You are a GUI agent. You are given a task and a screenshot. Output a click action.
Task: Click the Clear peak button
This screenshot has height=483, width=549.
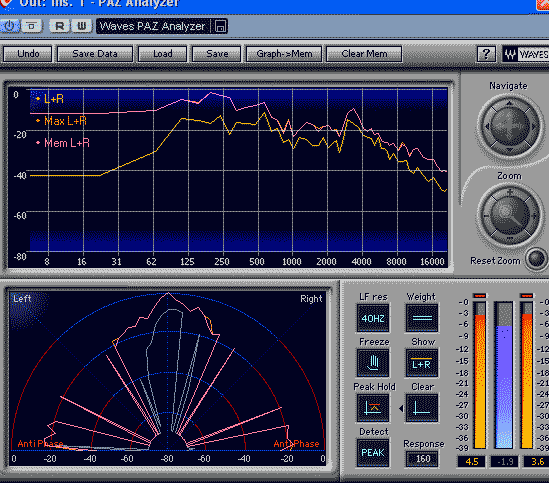422,408
